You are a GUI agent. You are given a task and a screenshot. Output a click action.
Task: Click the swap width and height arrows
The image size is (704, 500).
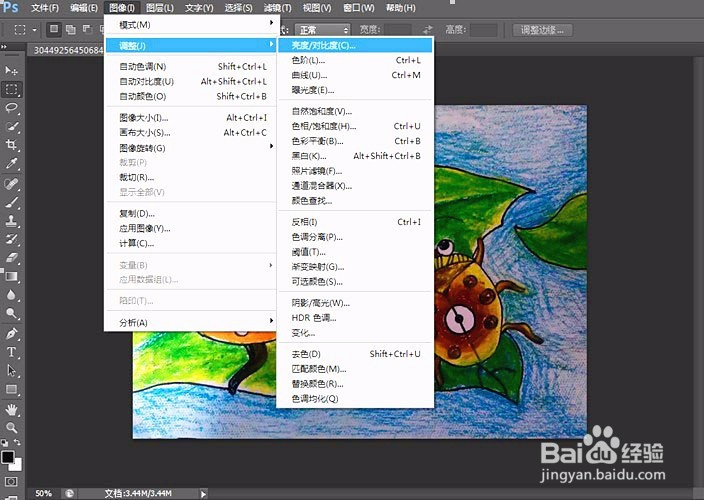point(428,30)
